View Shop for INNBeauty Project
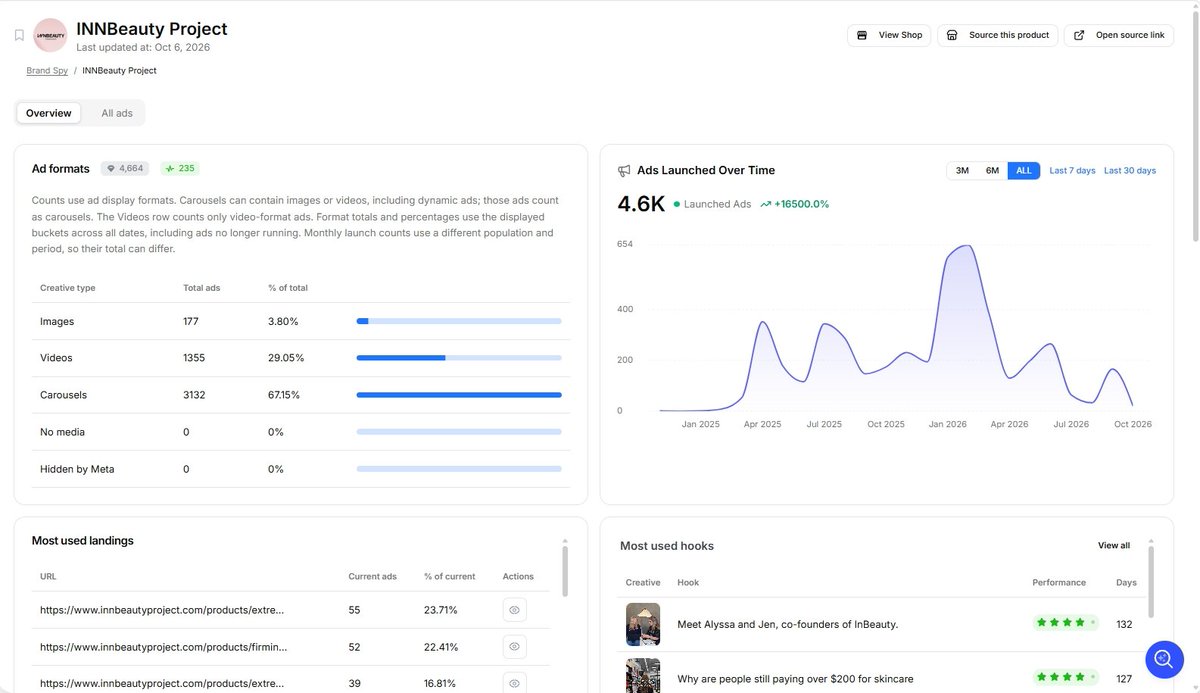This screenshot has height=693, width=1200. [889, 35]
